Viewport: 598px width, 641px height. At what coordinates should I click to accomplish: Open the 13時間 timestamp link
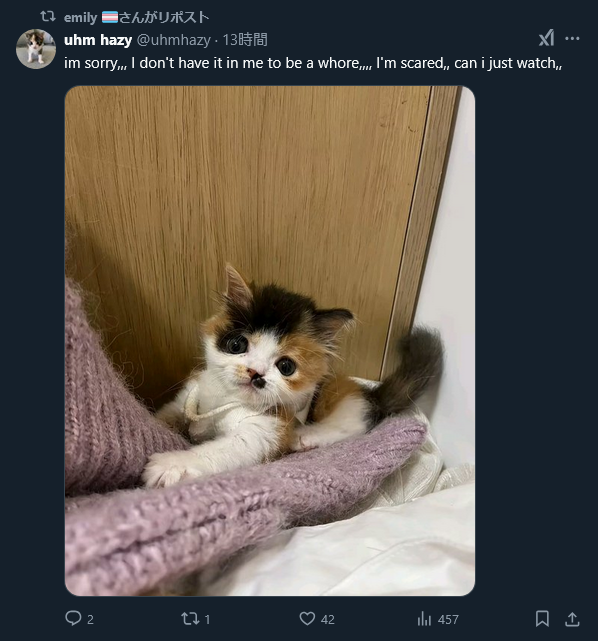click(x=245, y=40)
